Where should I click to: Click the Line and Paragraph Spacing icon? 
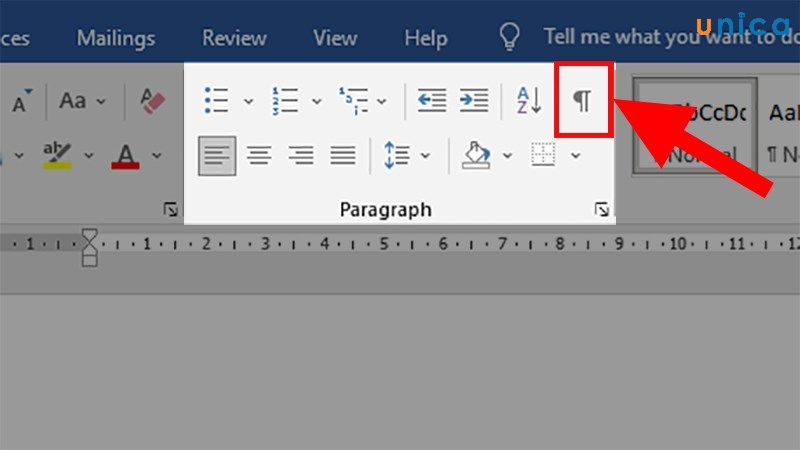tap(397, 155)
